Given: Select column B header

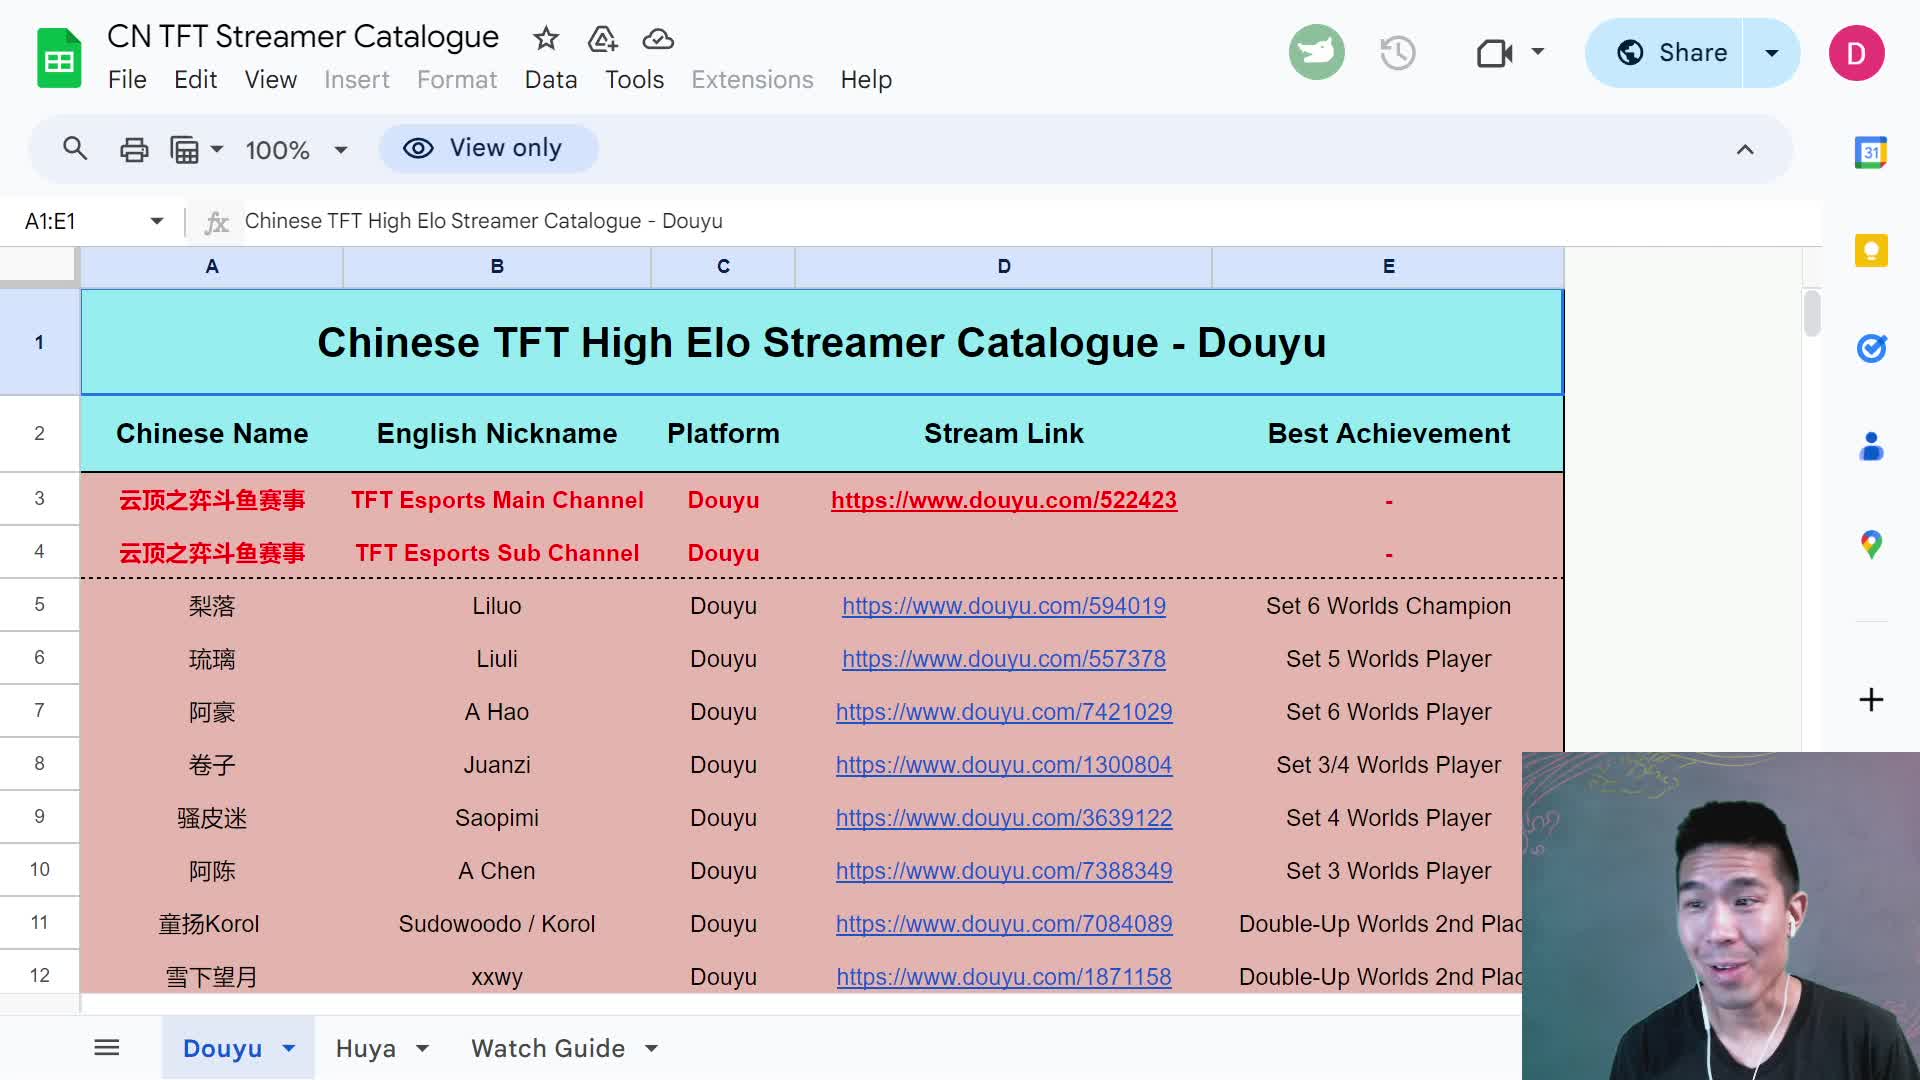Looking at the screenshot, I should (496, 267).
